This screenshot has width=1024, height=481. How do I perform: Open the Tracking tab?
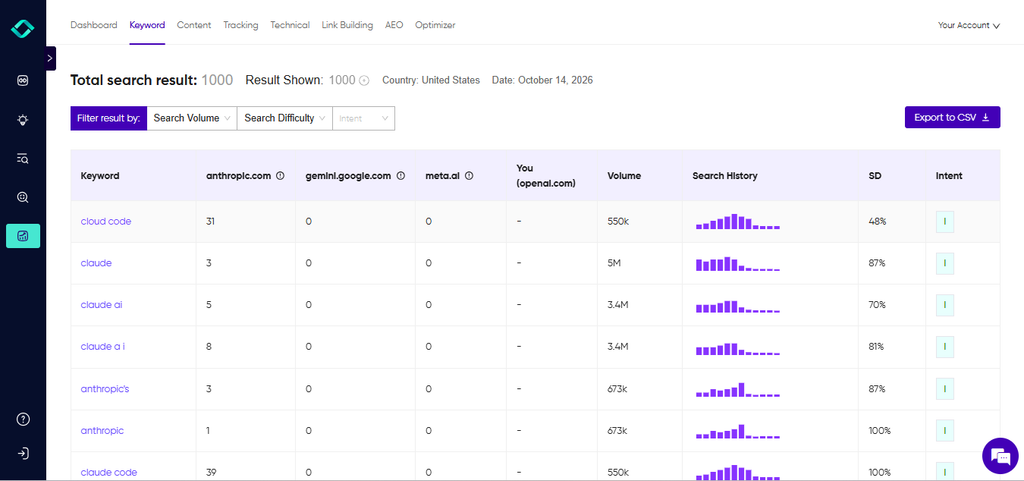point(240,25)
